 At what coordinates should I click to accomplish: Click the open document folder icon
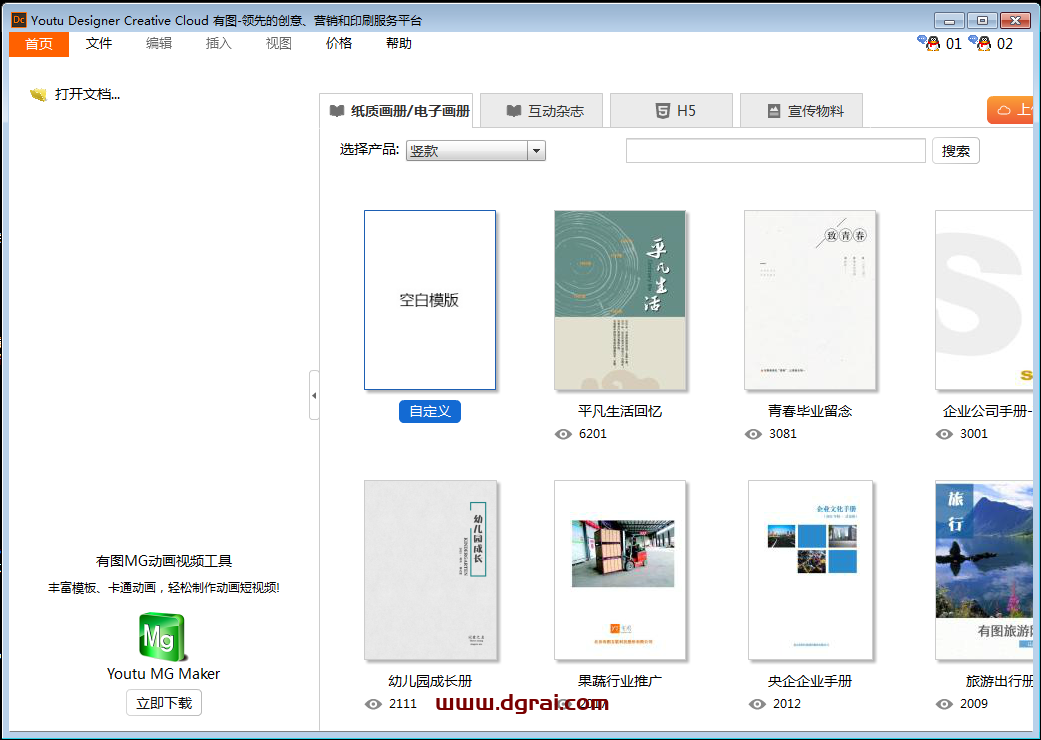click(x=38, y=95)
